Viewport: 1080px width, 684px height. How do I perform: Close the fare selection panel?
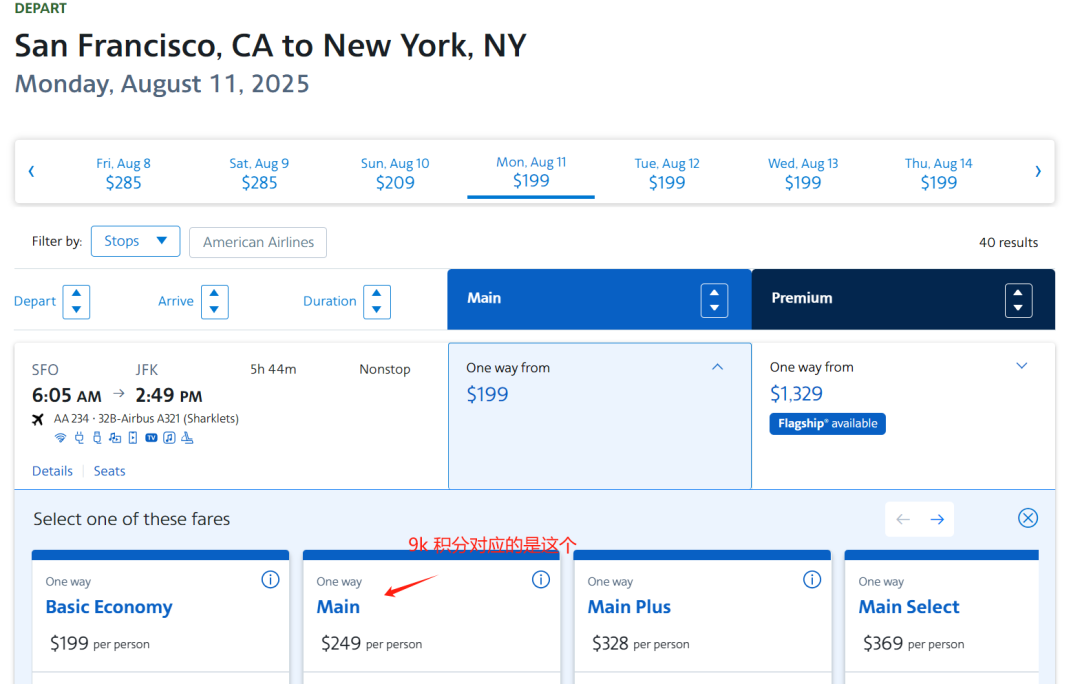point(1028,518)
